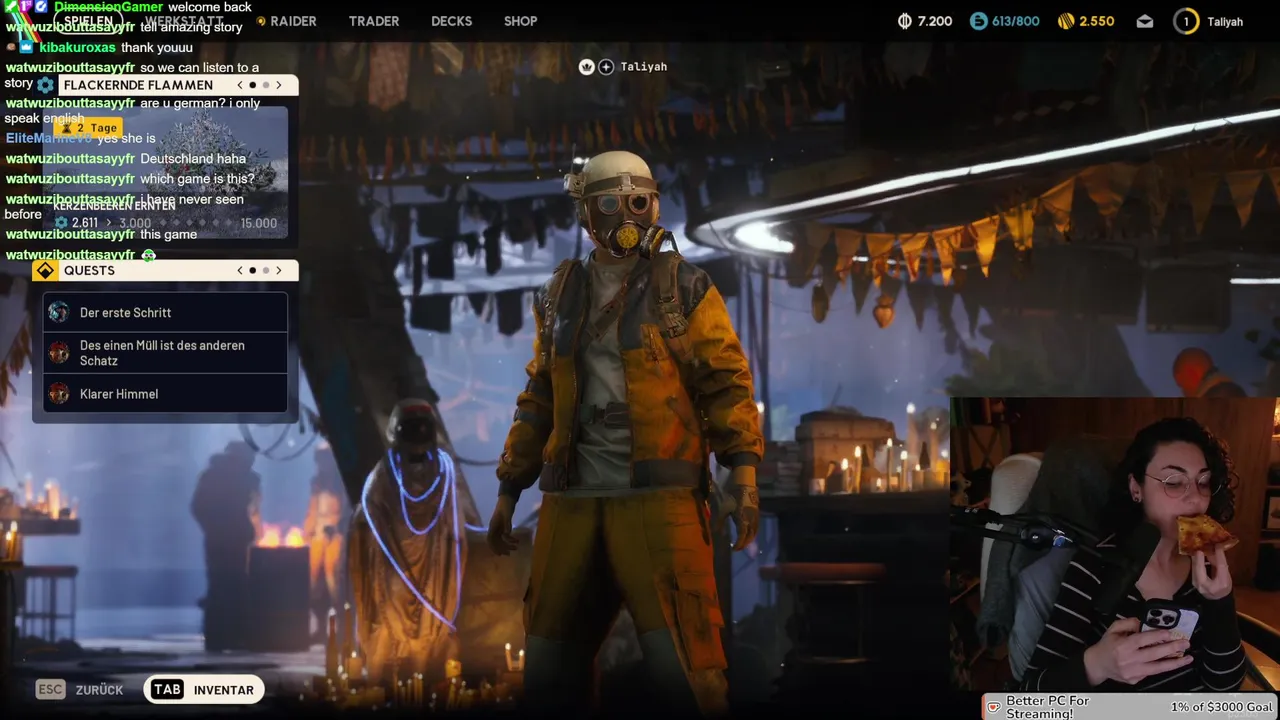Switch to the DECKS tab
The height and width of the screenshot is (720, 1280).
451,21
